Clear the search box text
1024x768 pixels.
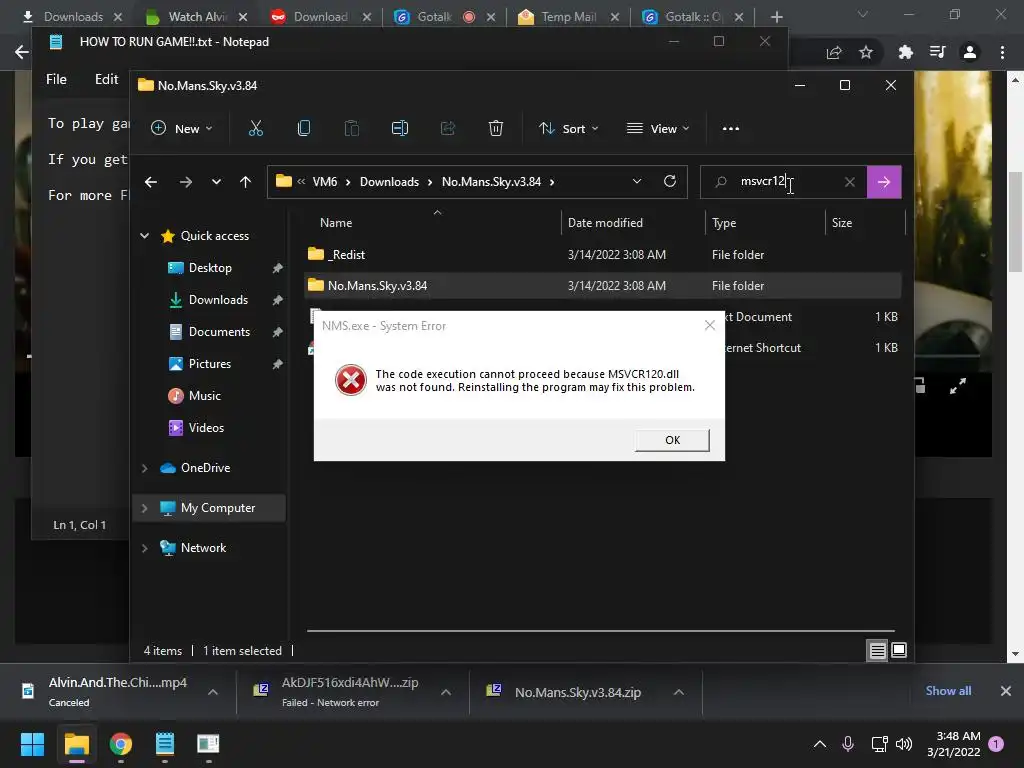[x=849, y=182]
